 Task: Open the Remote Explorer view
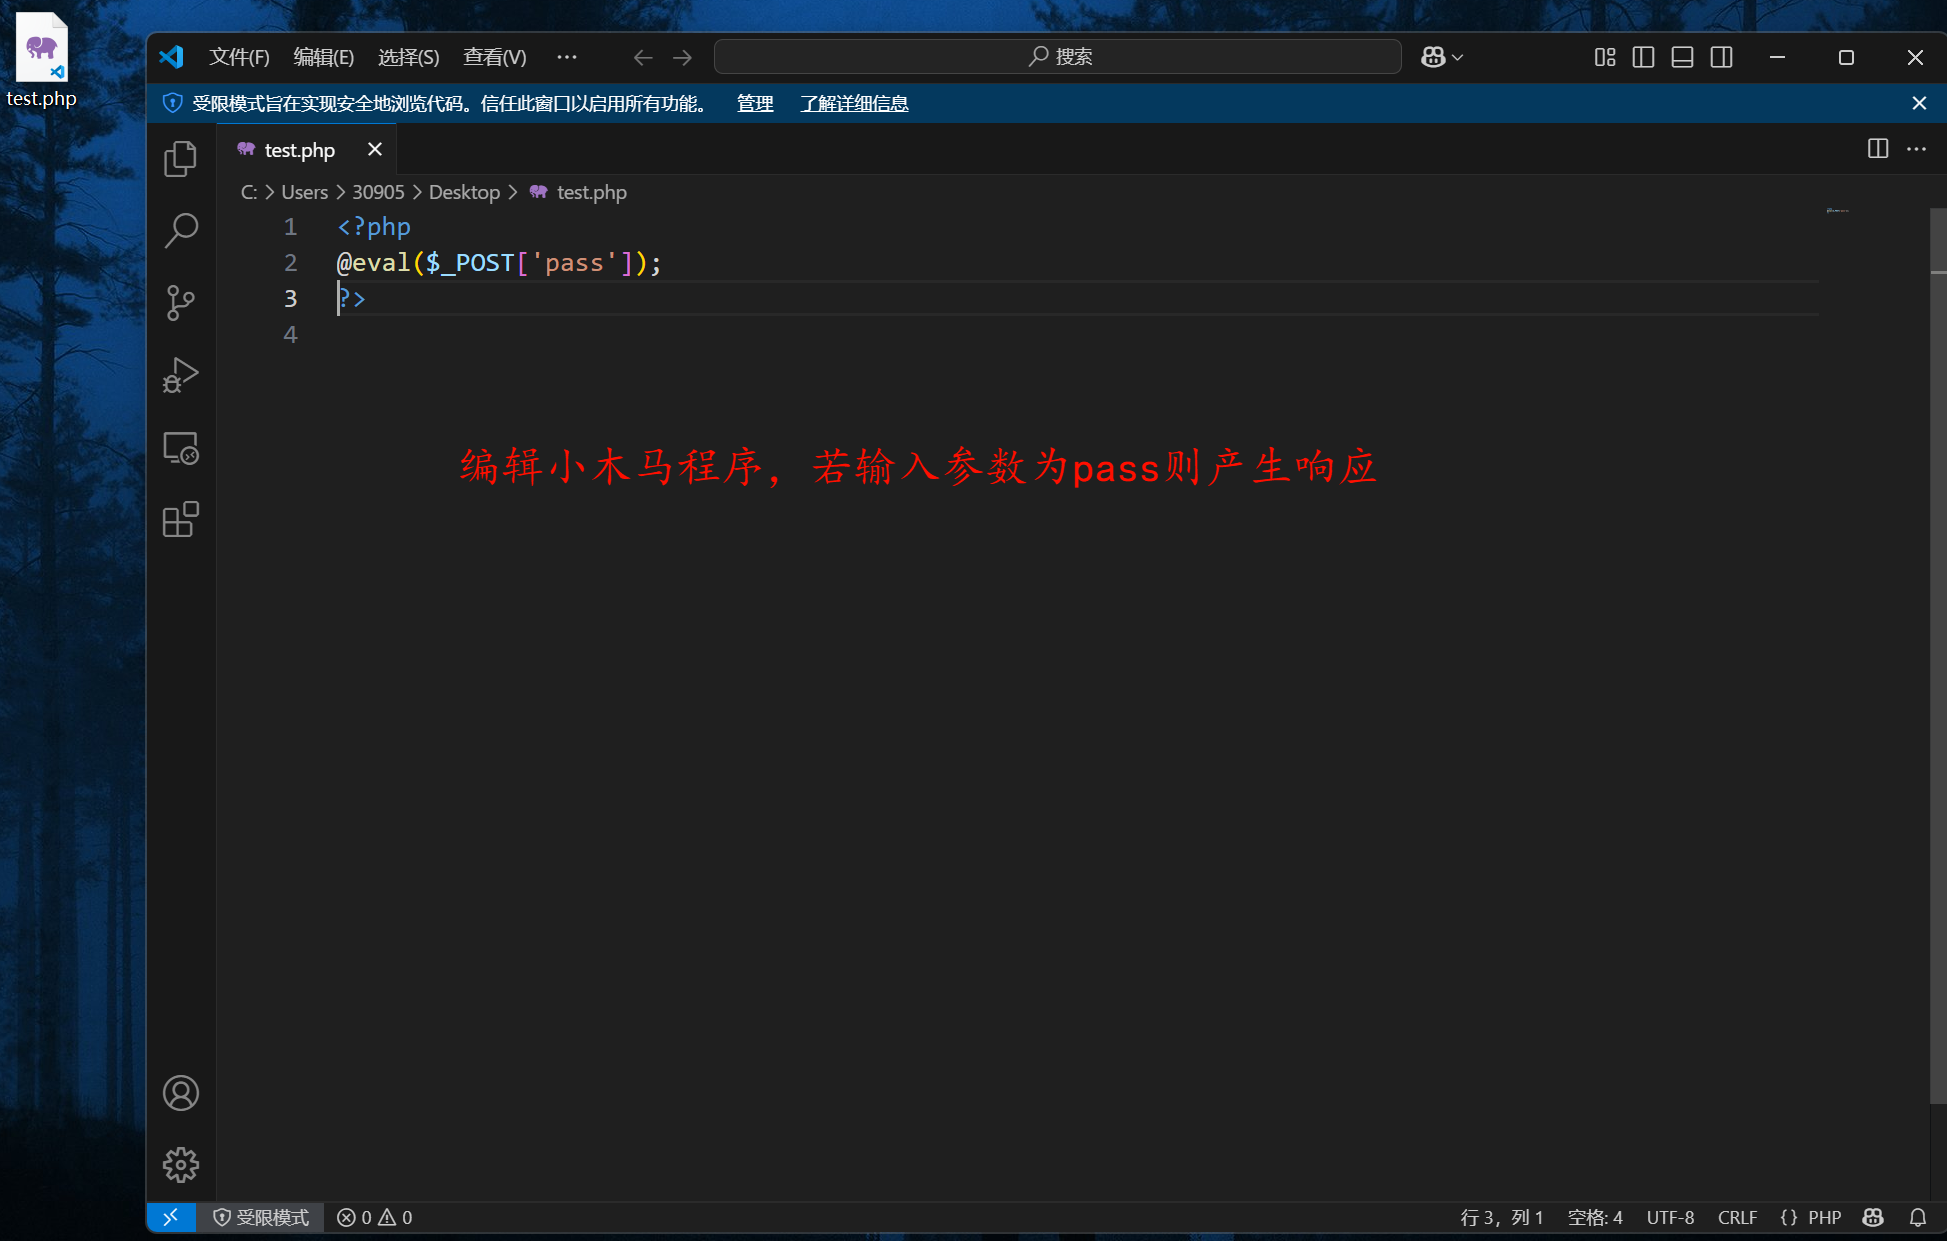click(181, 448)
